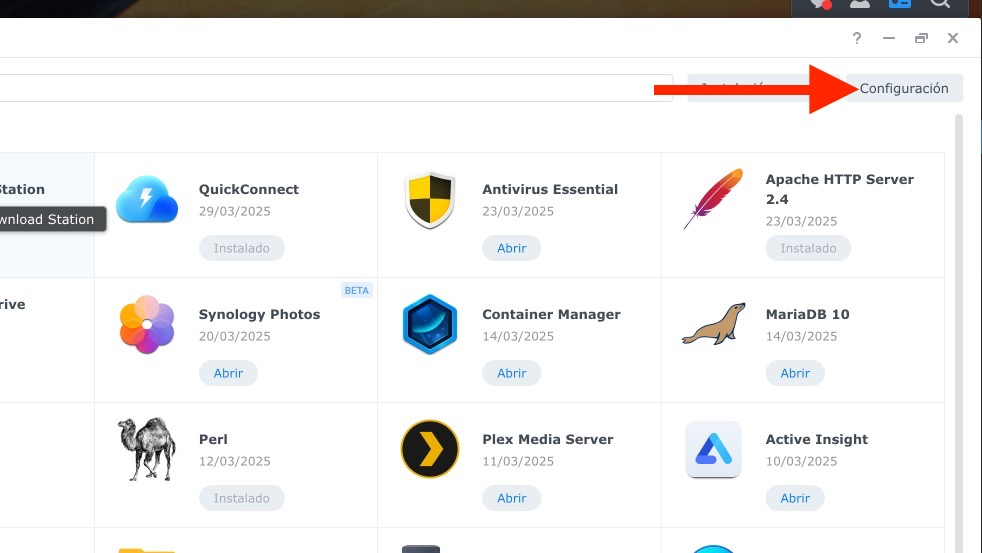Click Instalado under QuickConnect
Image resolution: width=982 pixels, height=553 pixels.
click(242, 248)
